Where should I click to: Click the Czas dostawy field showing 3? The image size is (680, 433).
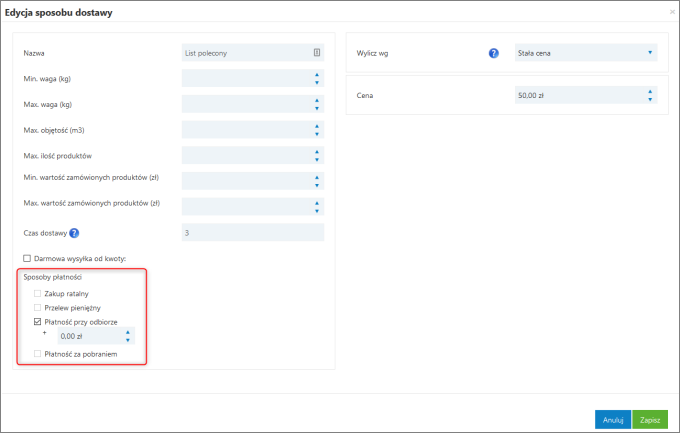tap(253, 233)
